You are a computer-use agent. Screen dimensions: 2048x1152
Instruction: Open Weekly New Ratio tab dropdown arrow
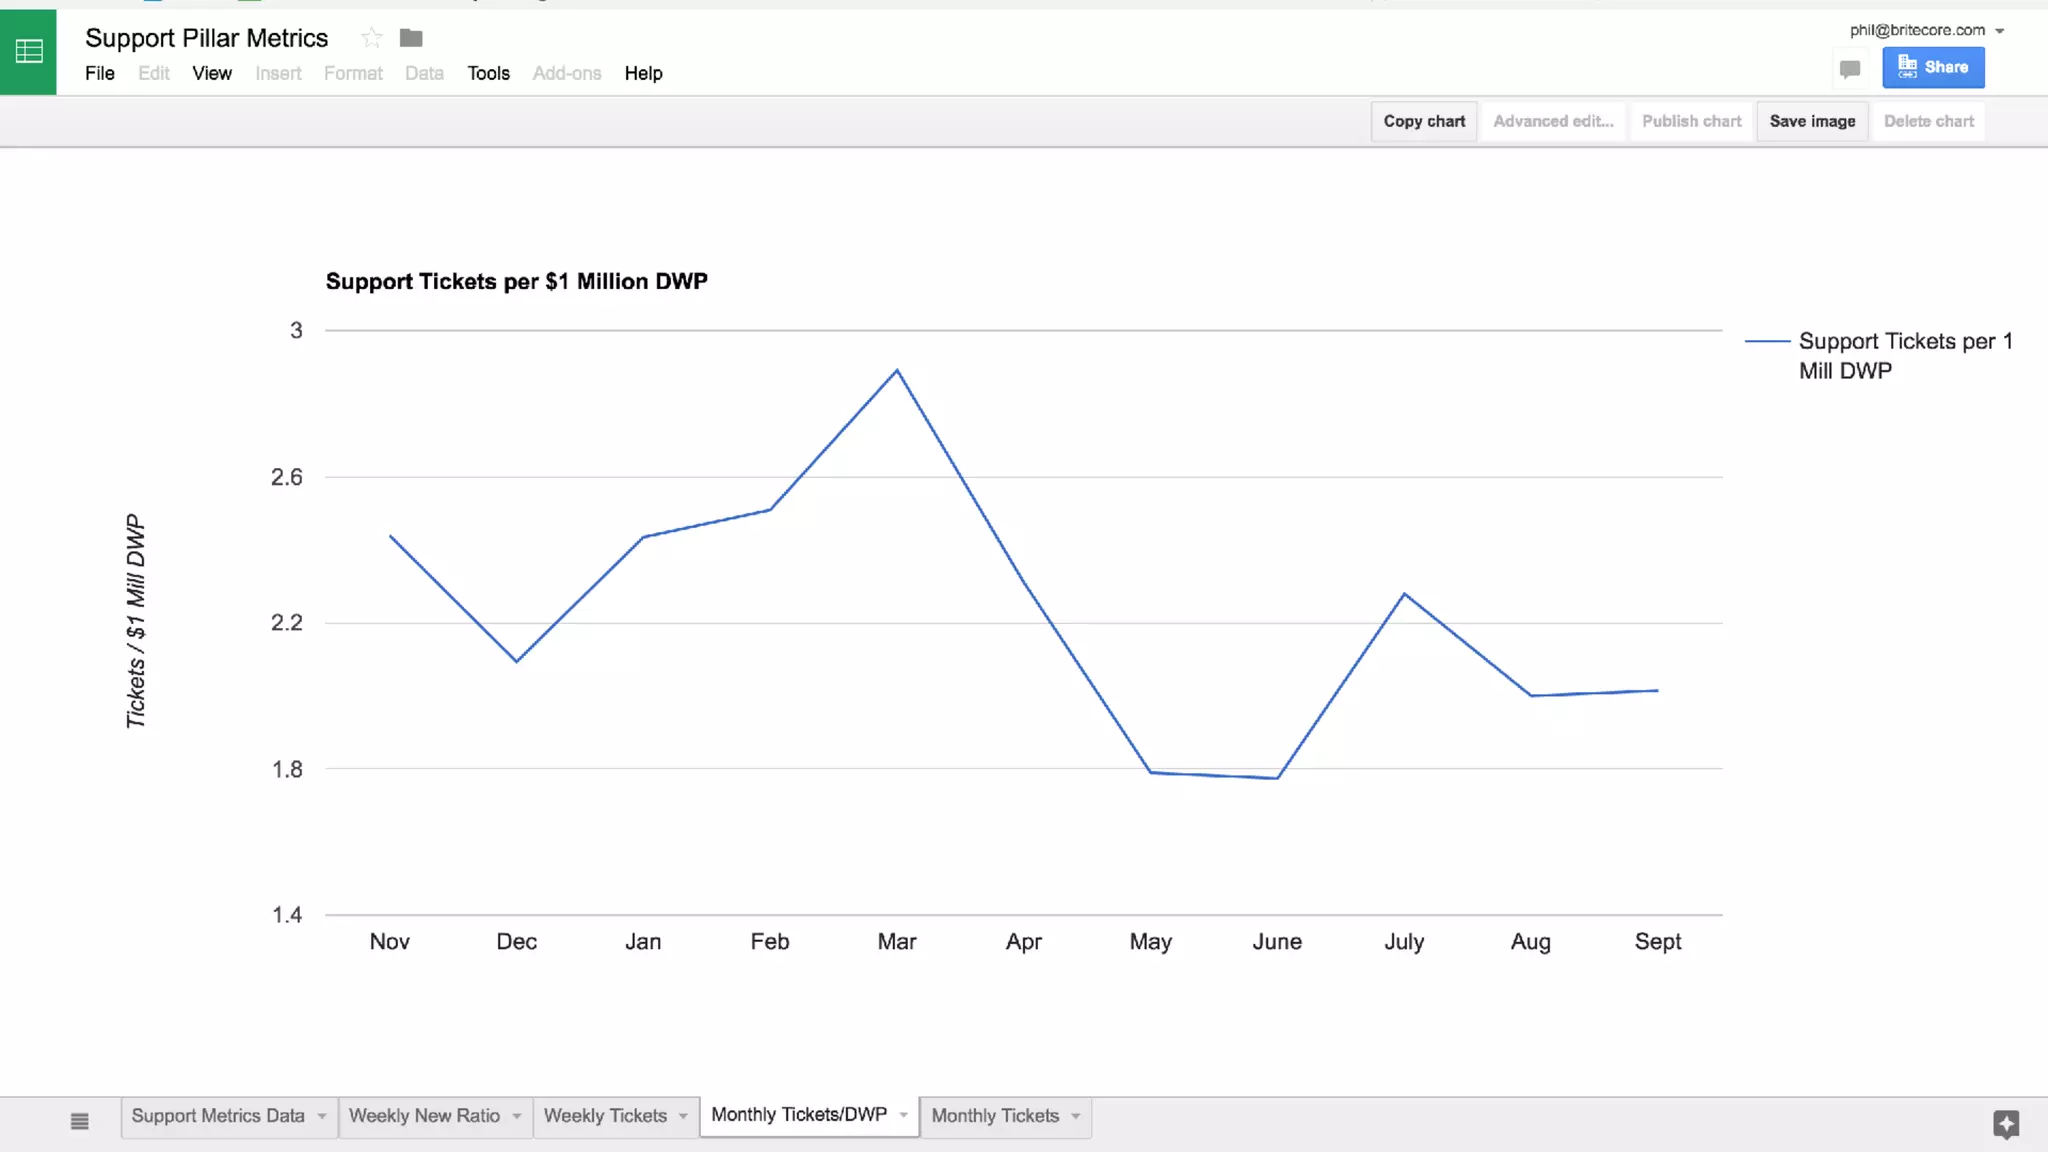[517, 1116]
